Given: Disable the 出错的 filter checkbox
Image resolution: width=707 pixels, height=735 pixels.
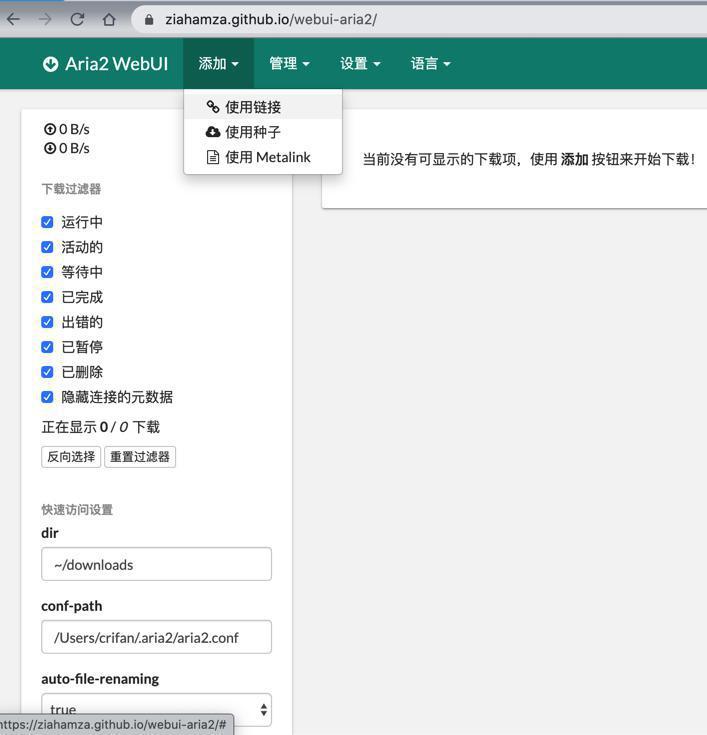Looking at the screenshot, I should [x=47, y=322].
